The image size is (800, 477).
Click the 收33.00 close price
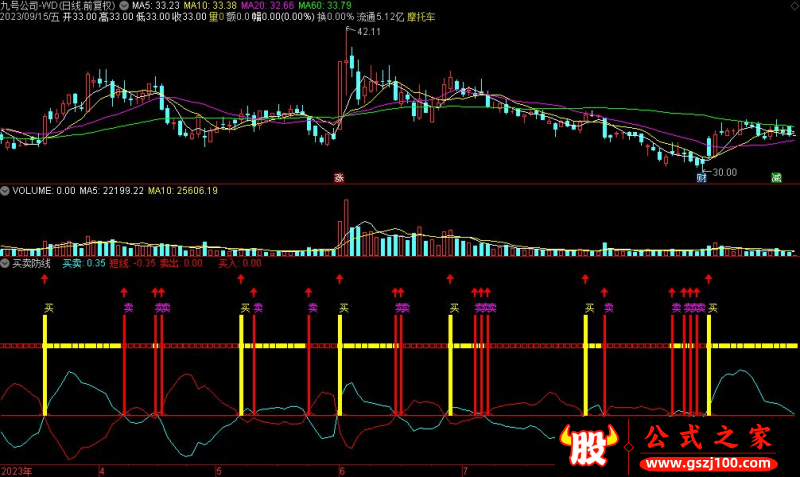[x=189, y=17]
